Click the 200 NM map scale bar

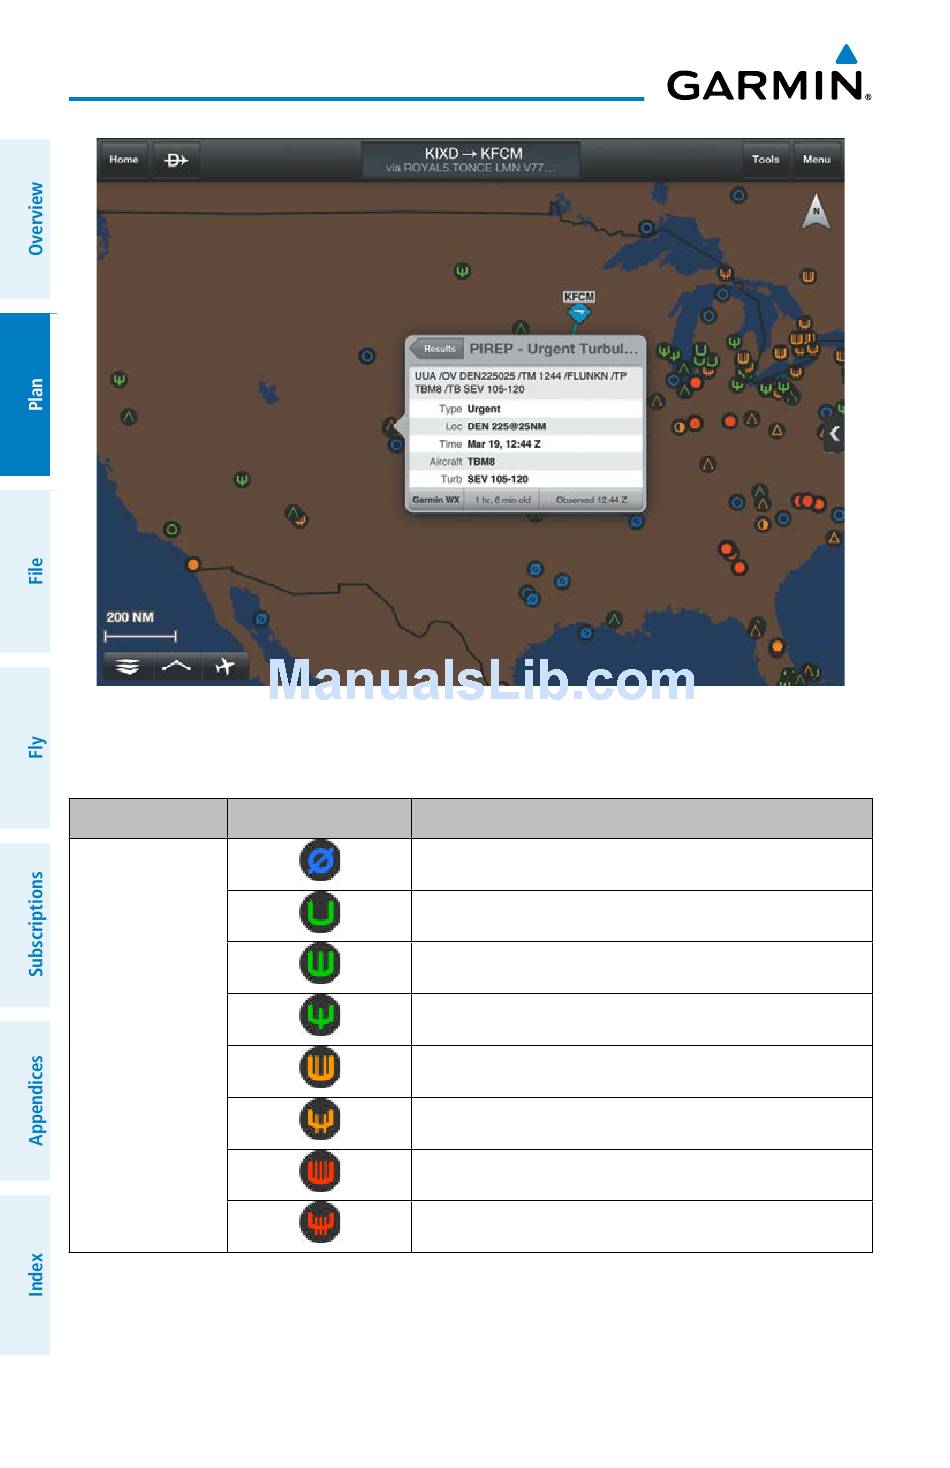pos(140,628)
